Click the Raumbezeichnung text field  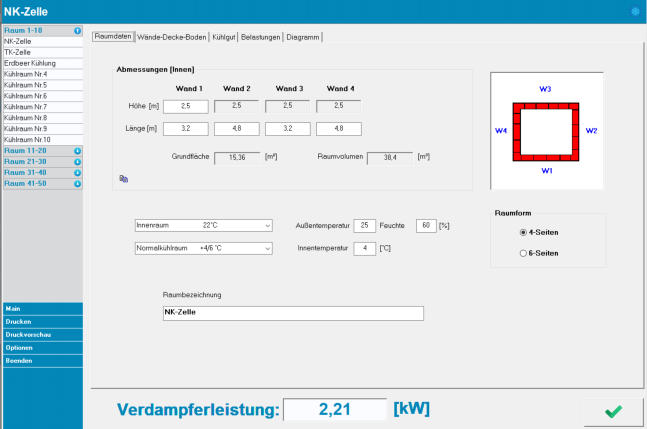pos(293,313)
